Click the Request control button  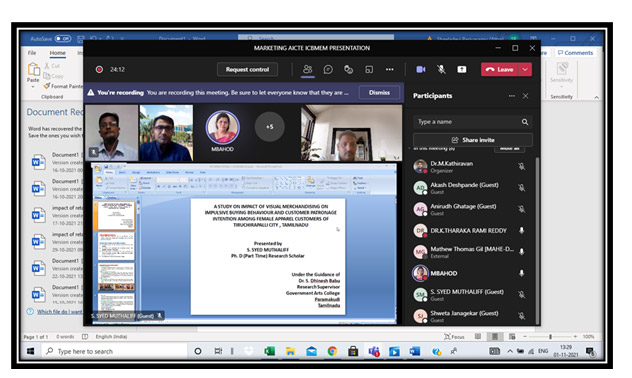tap(247, 69)
